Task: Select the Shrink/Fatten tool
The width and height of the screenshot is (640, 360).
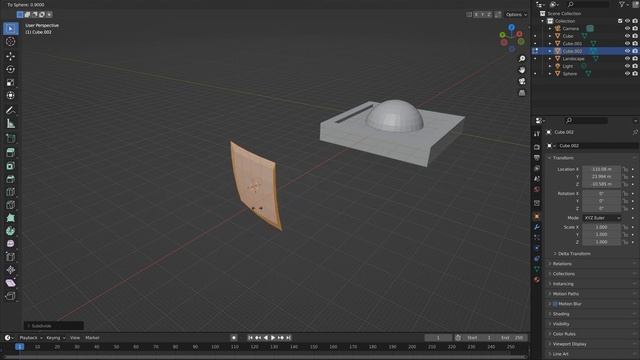Action: [x=11, y=270]
